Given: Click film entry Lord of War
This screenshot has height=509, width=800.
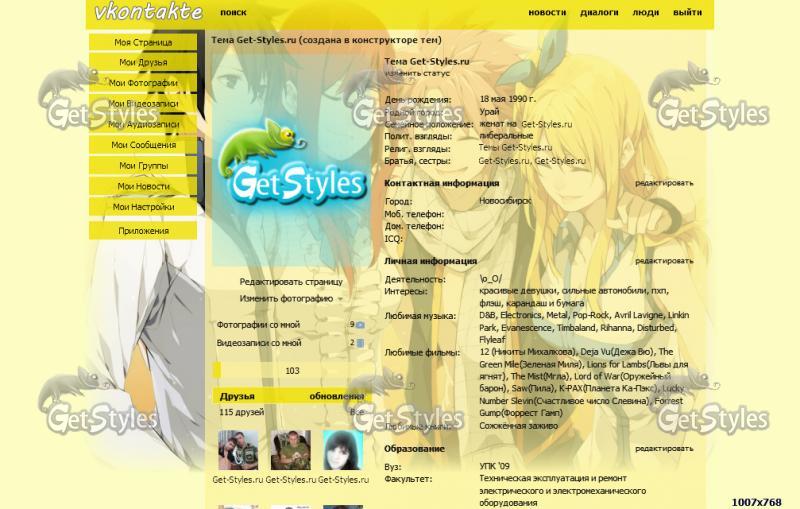Looking at the screenshot, I should point(599,376).
